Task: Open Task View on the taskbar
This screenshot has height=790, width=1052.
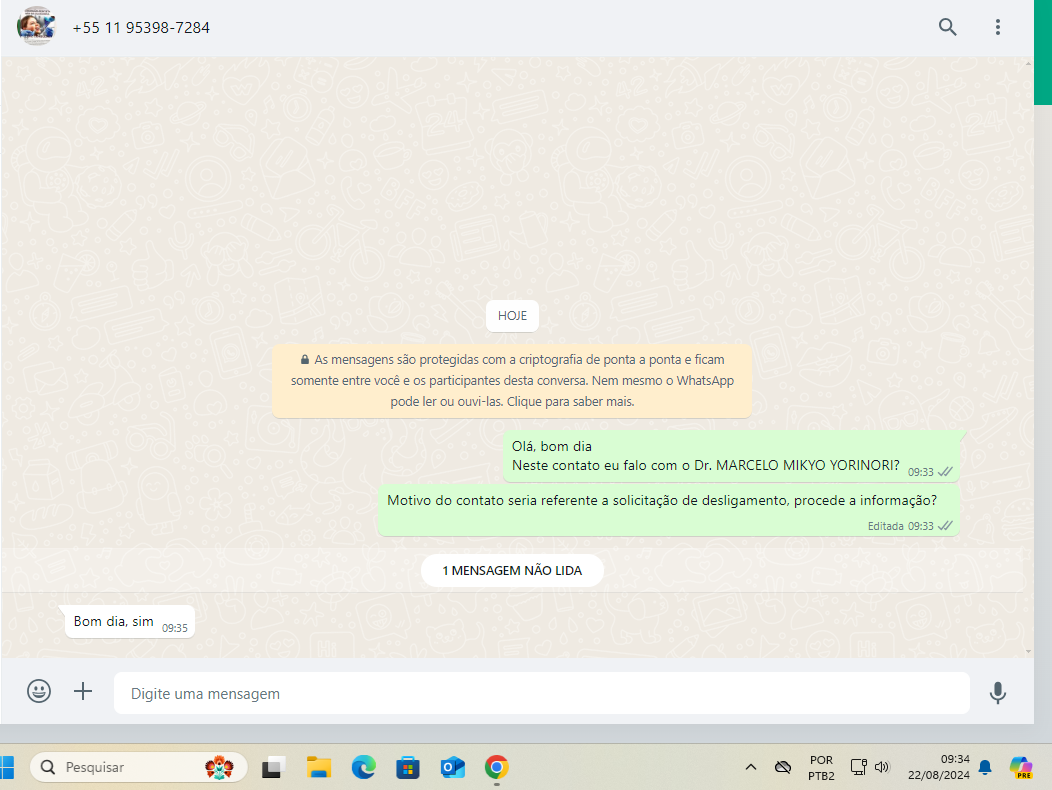Action: point(273,767)
